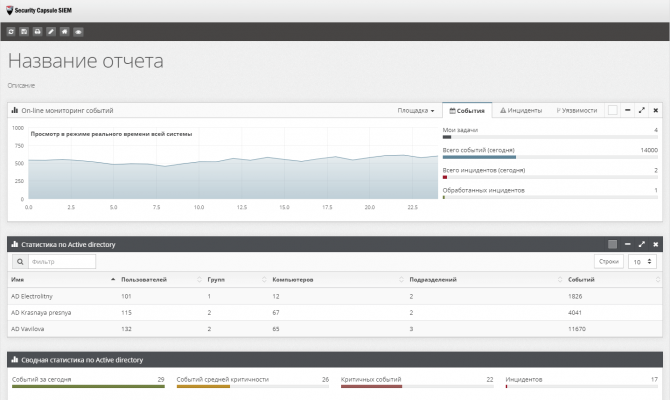Expand Статистика по Active directory to fullscreen

[641, 244]
